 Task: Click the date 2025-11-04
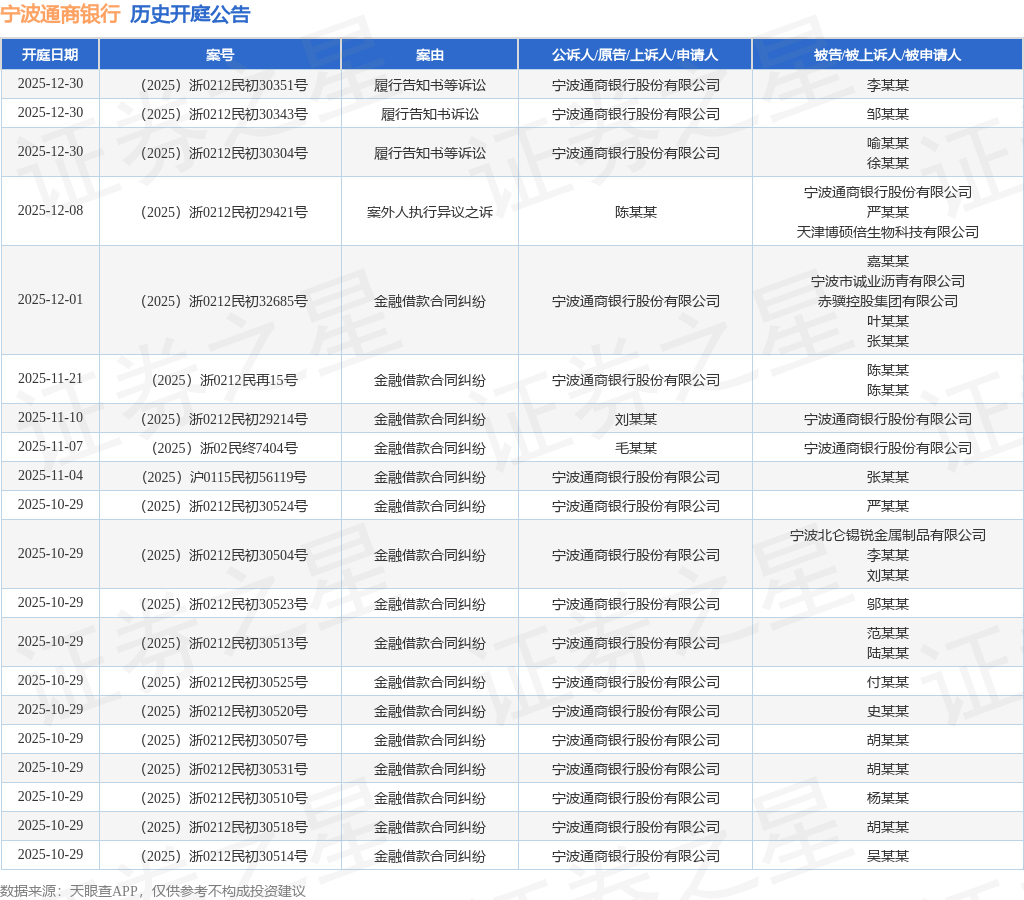tap(50, 475)
